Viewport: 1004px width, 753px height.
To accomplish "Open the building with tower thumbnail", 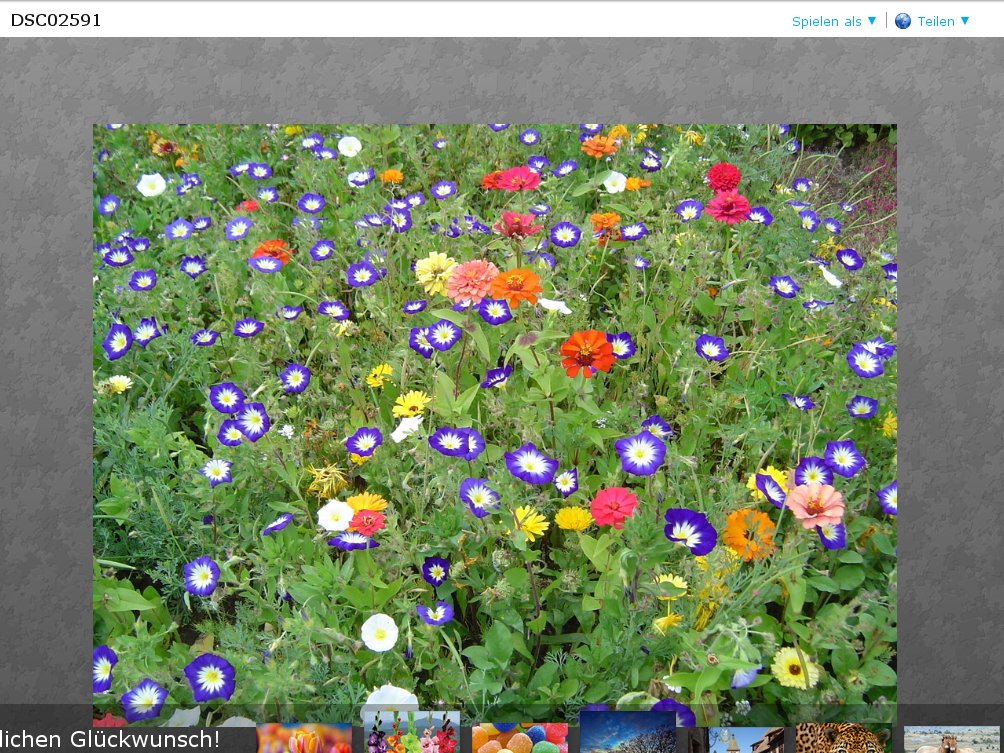I will pos(746,739).
